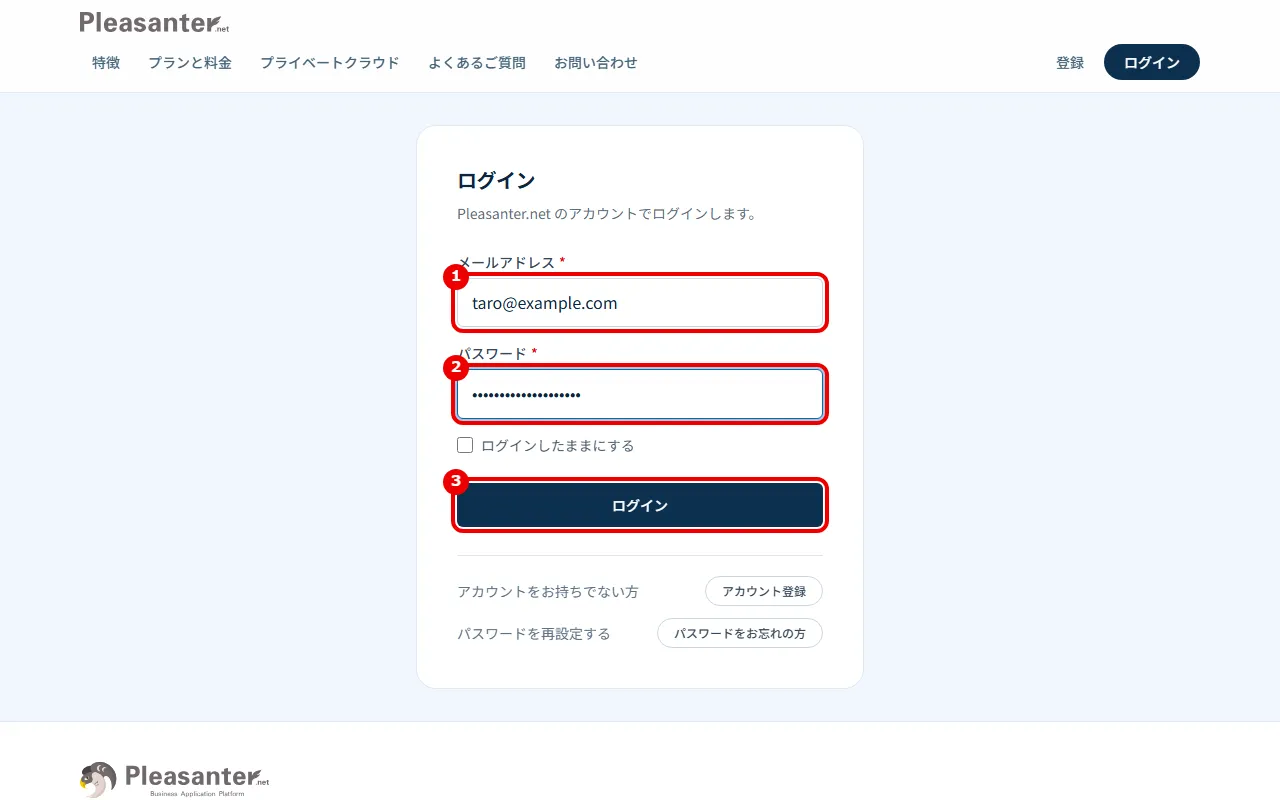Open the プランと料金 page

(x=190, y=63)
